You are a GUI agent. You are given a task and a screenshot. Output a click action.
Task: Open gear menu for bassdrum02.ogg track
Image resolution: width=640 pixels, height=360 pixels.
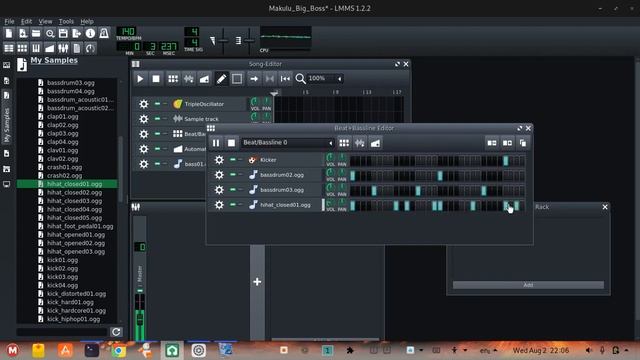click(219, 175)
